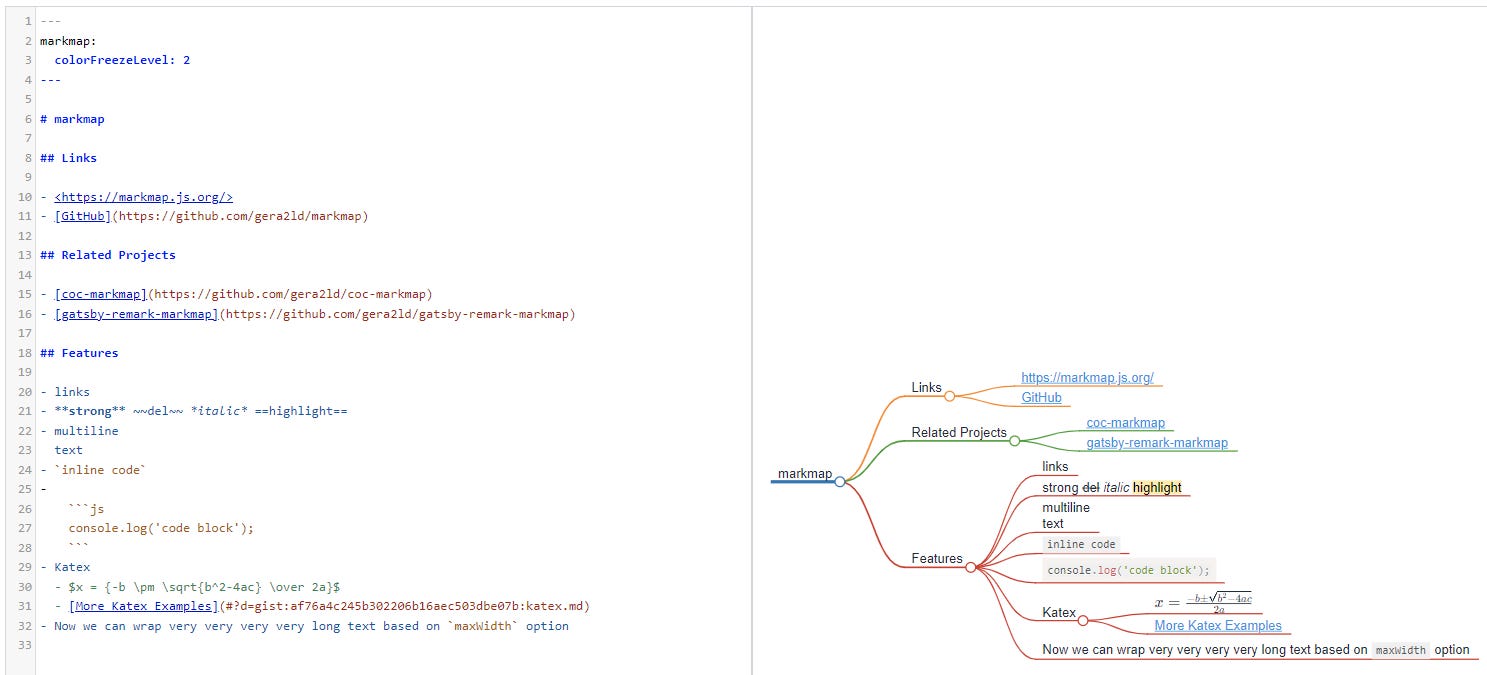
Task: Collapse the Links branch node circle
Action: [948, 394]
